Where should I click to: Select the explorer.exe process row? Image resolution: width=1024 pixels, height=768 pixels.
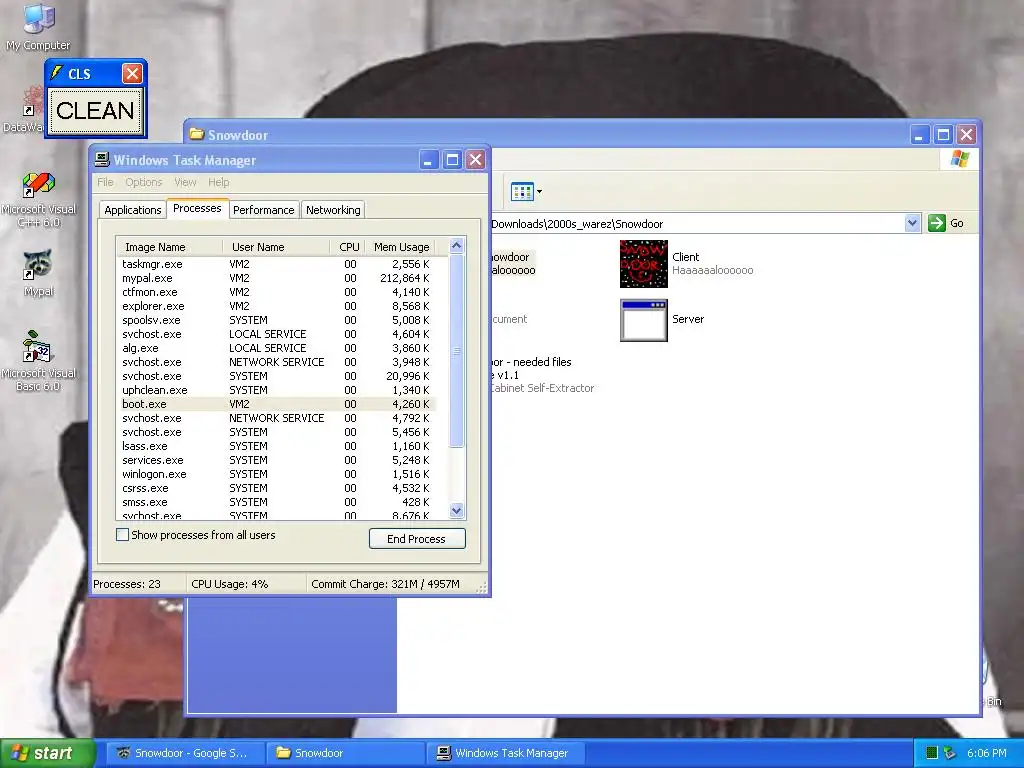tap(276, 306)
